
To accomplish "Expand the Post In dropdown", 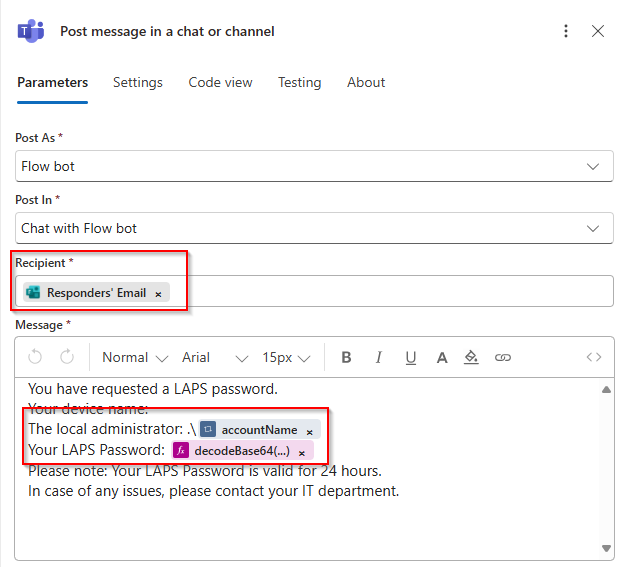I will pos(593,228).
